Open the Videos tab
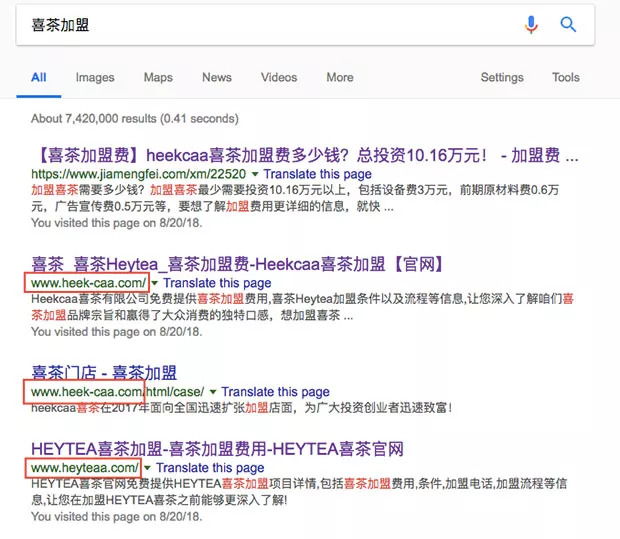The height and width of the screenshot is (539, 620). click(279, 77)
